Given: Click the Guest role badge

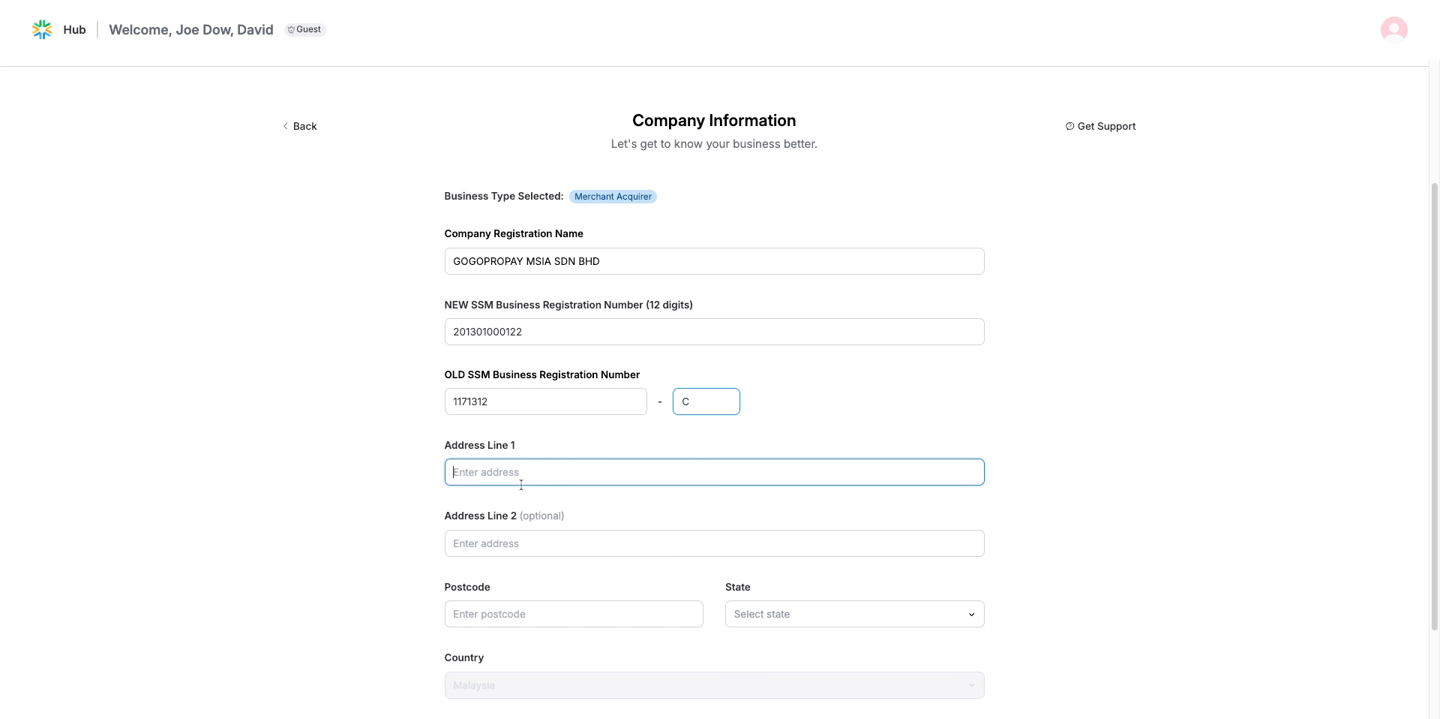Looking at the screenshot, I should click(x=305, y=30).
